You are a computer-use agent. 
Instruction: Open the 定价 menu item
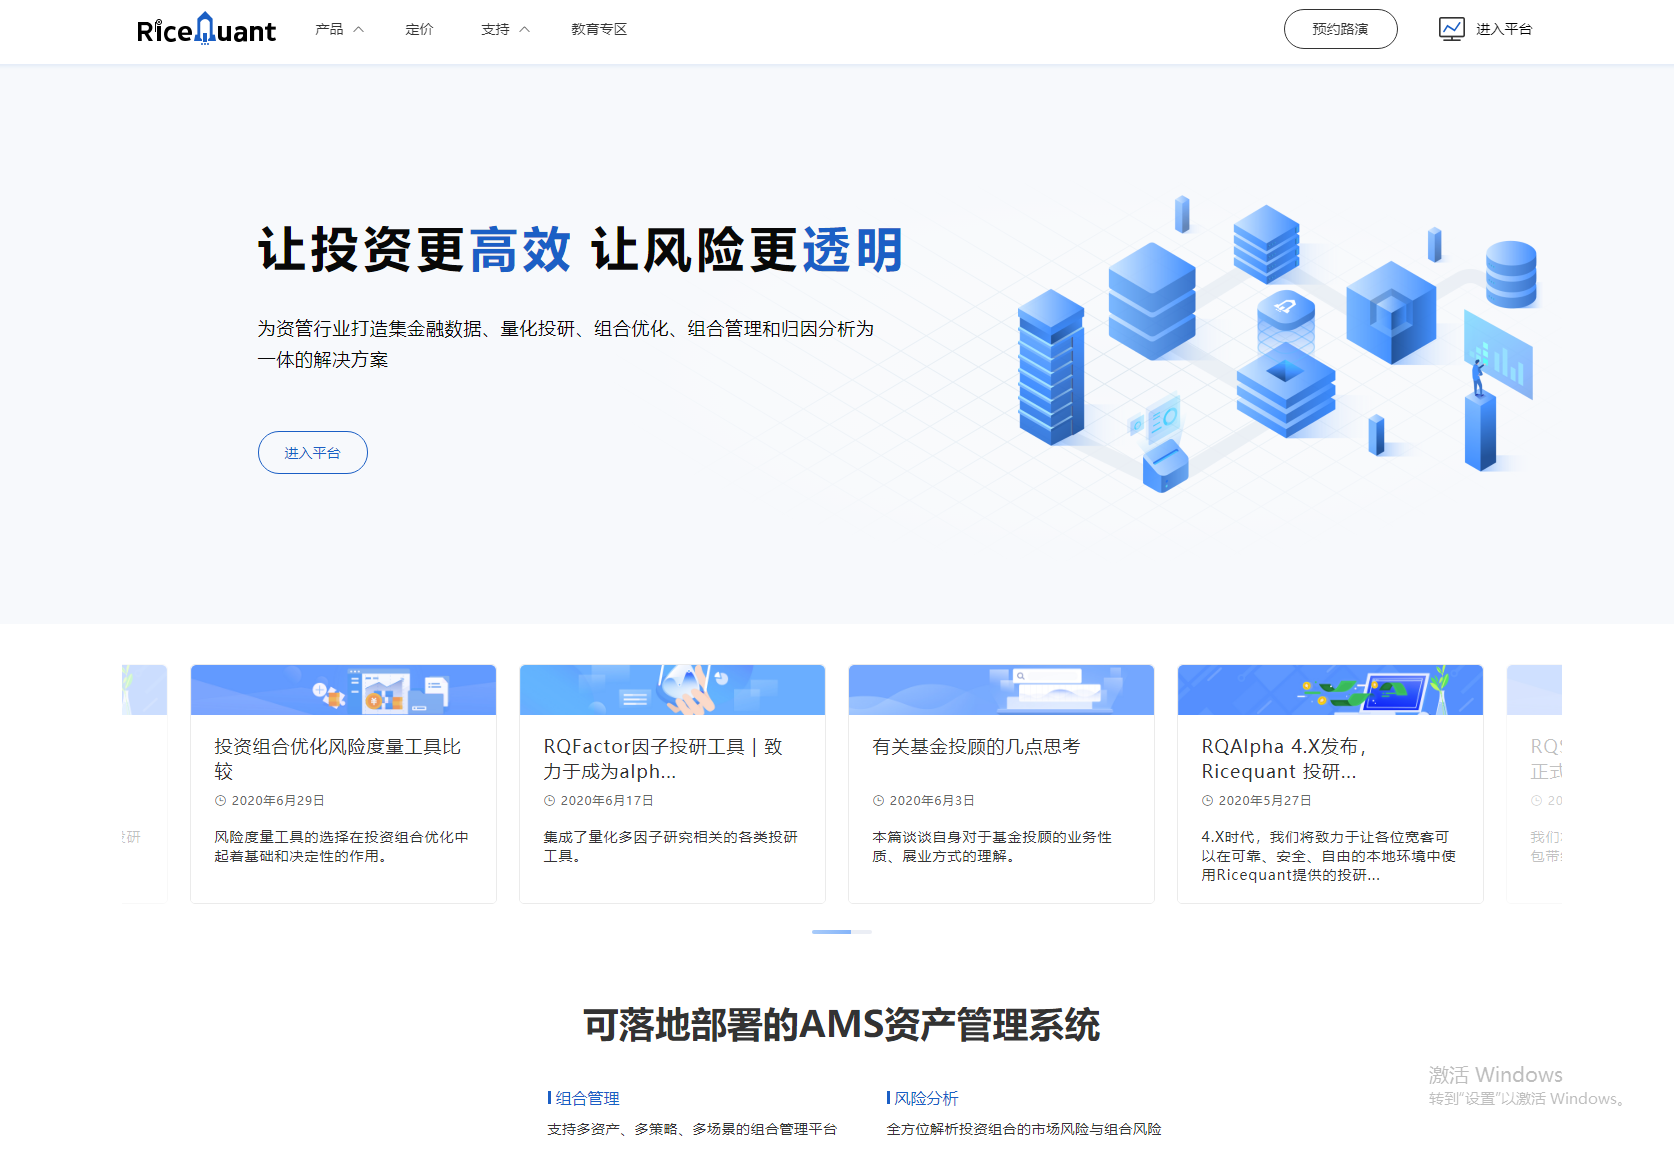[419, 29]
